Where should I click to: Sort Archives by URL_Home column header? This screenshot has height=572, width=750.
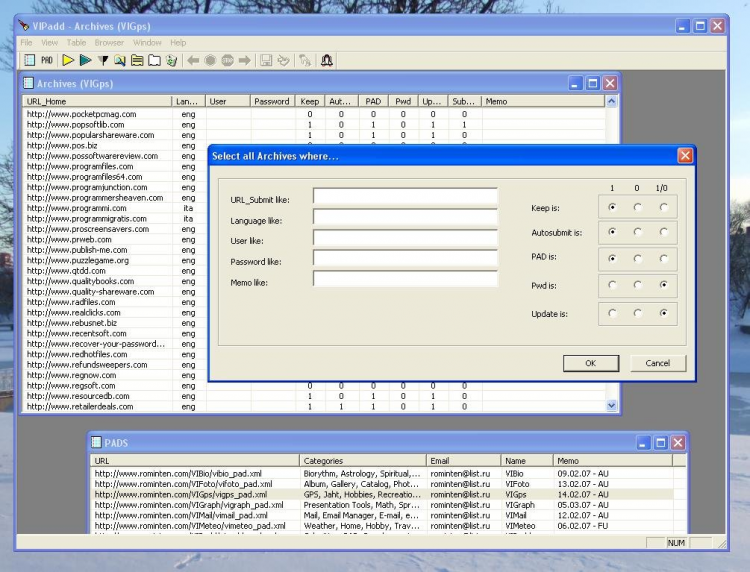[97, 101]
